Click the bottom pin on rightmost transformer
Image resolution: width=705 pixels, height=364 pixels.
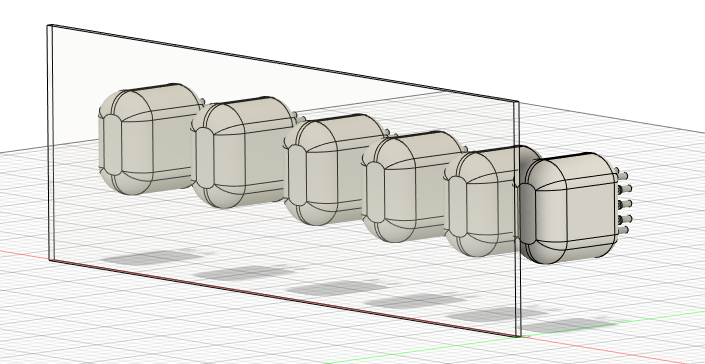tap(623, 231)
